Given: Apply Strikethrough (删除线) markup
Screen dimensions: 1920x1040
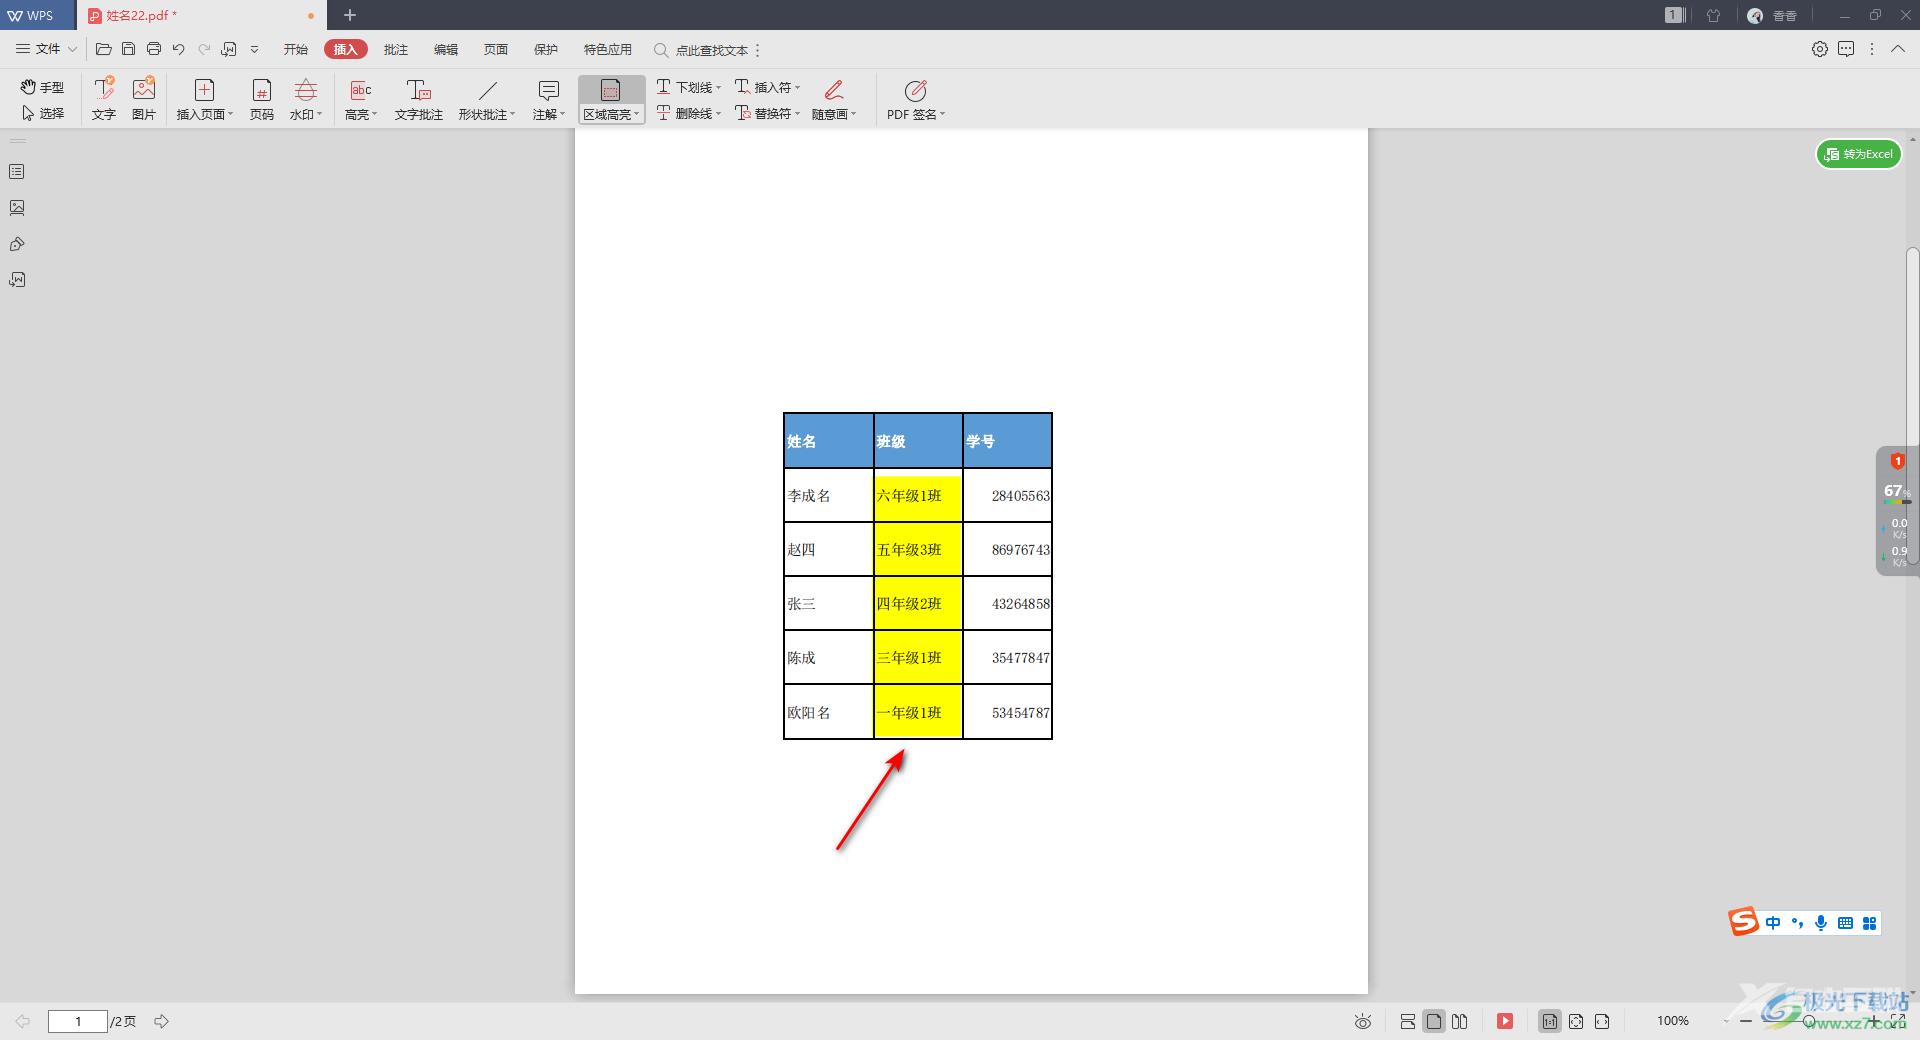Looking at the screenshot, I should [688, 113].
